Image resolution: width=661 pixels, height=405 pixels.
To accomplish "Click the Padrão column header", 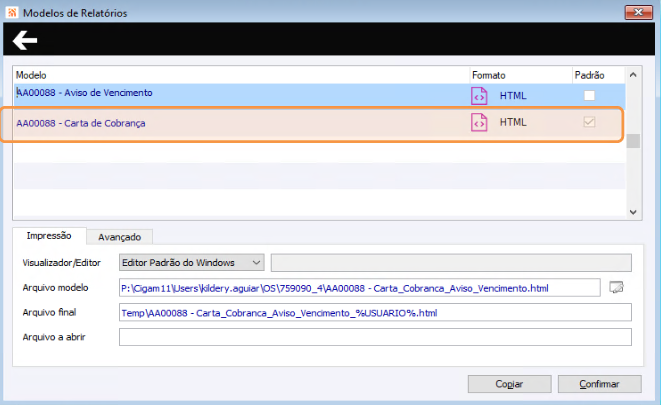I will [x=599, y=75].
